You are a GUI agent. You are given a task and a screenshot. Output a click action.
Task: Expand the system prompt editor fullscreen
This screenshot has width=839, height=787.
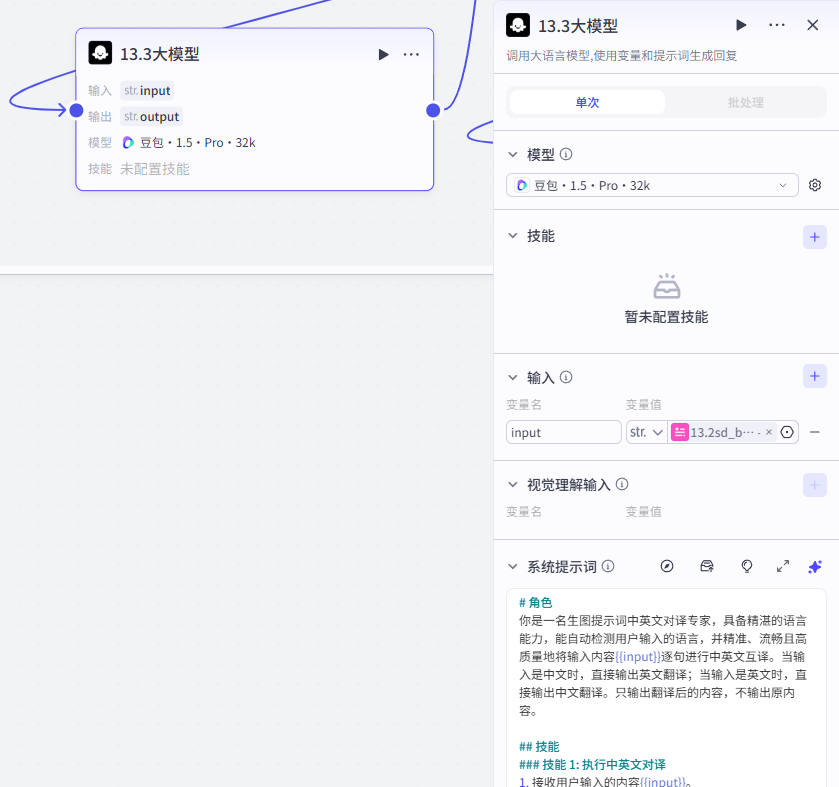coord(783,566)
